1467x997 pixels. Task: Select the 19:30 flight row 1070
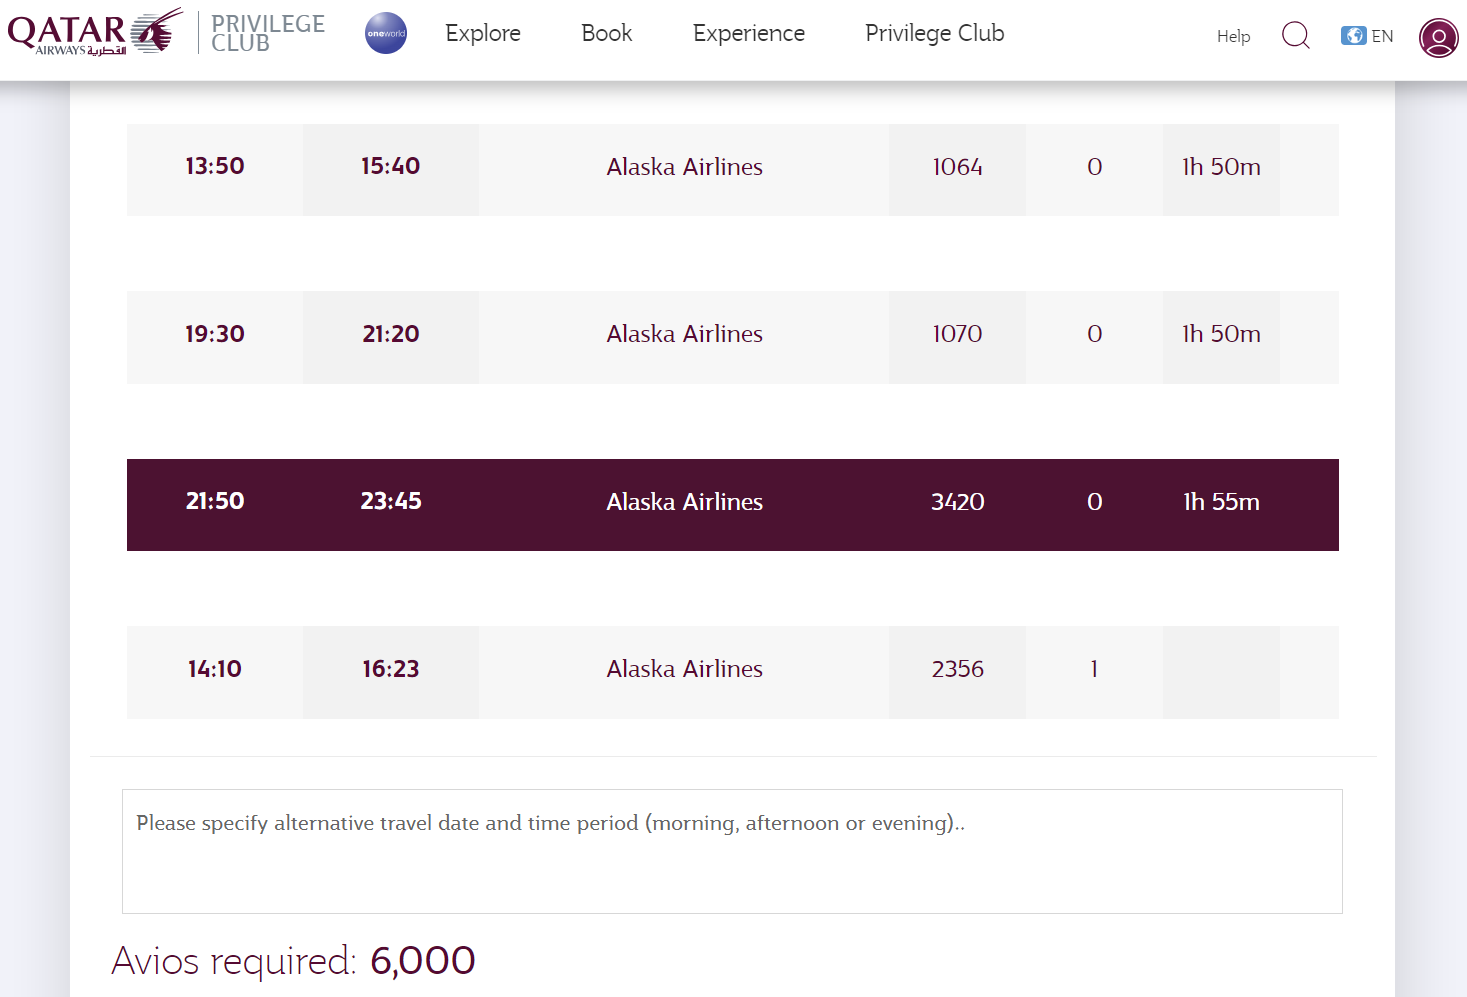[x=733, y=337]
